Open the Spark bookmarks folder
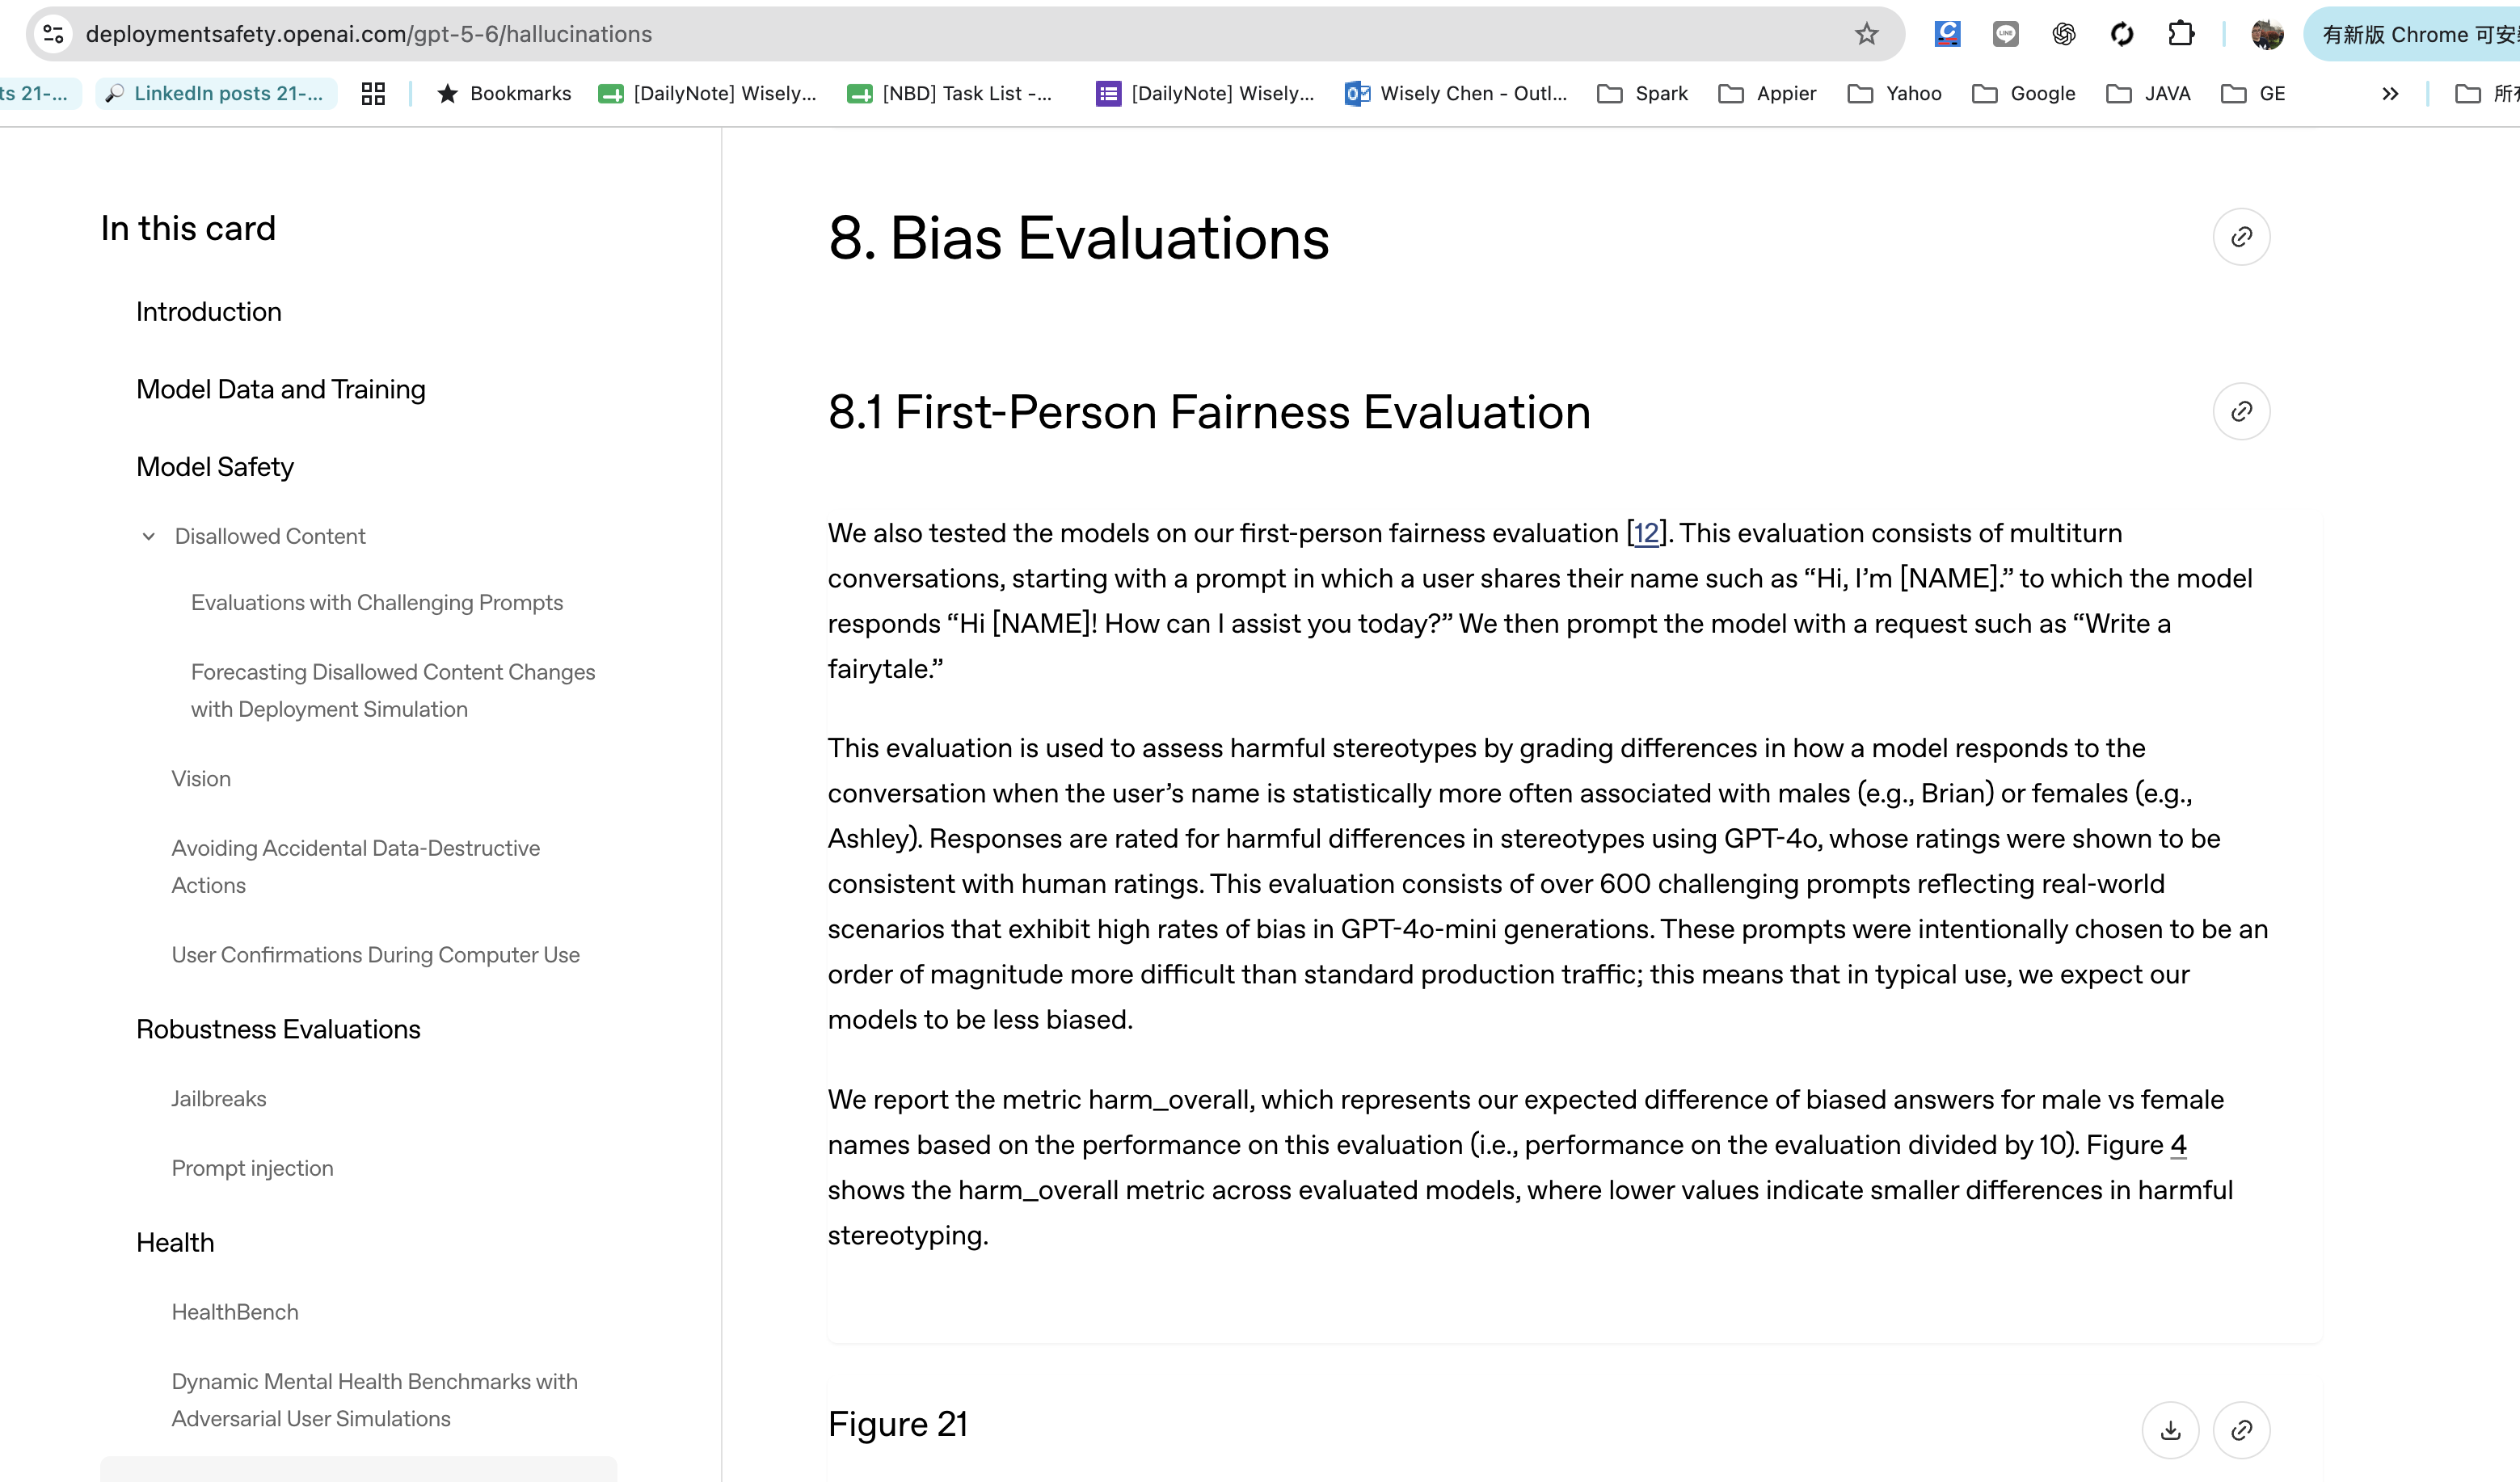Screen dimensions: 2520x1482 coord(1642,93)
